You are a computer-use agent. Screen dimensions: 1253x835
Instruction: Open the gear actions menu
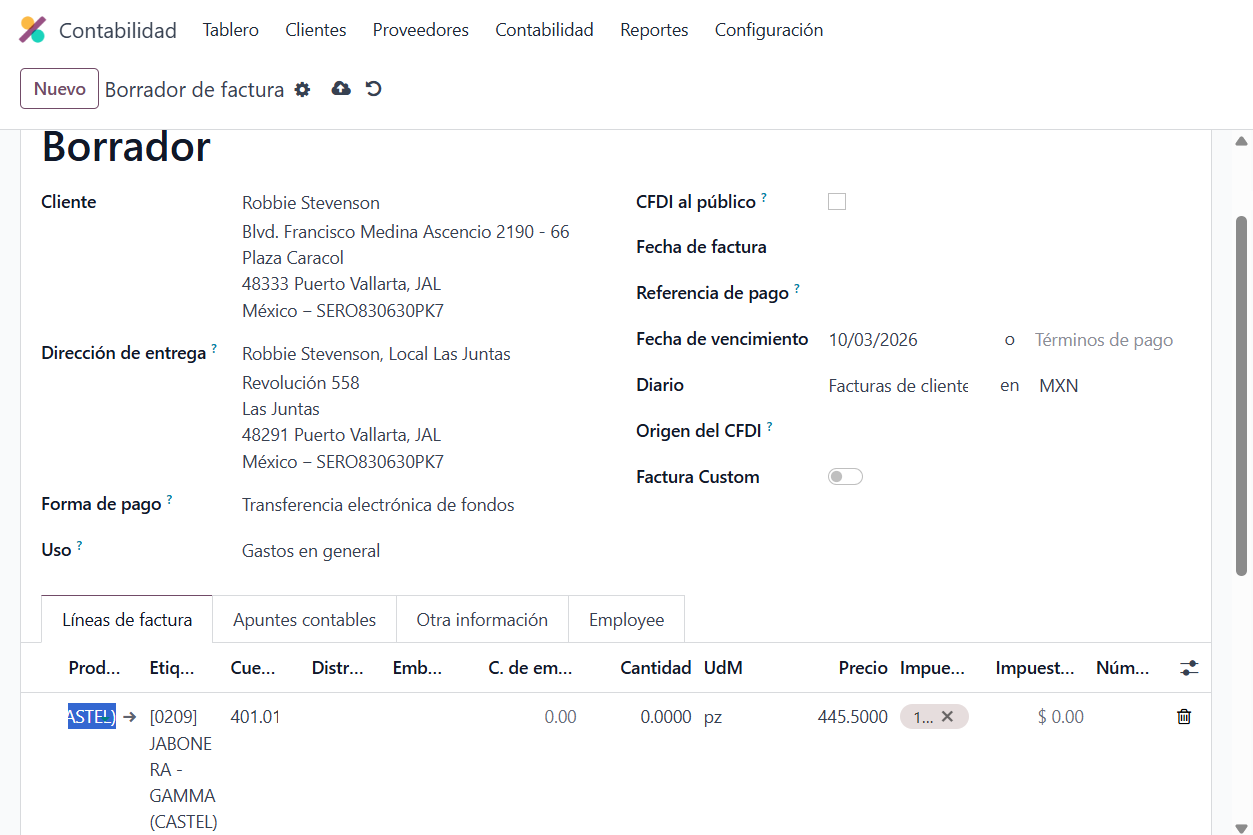click(x=303, y=90)
